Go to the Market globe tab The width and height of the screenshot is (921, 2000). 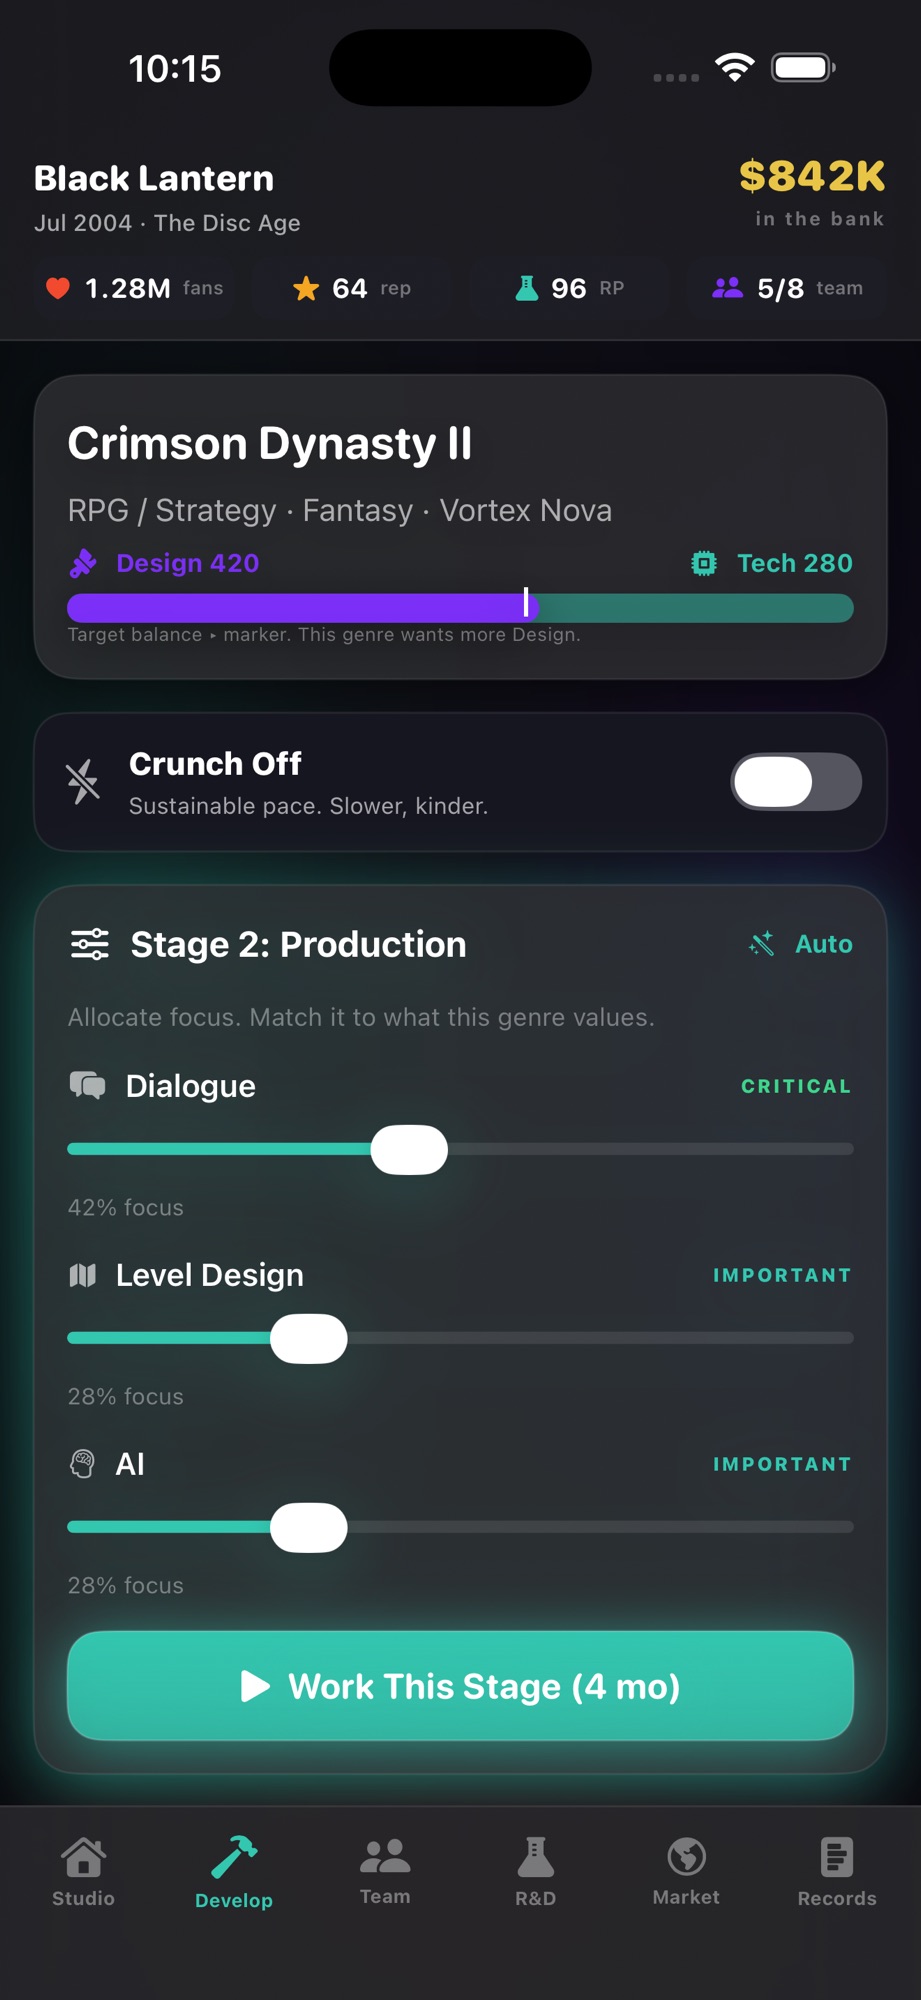point(686,1872)
